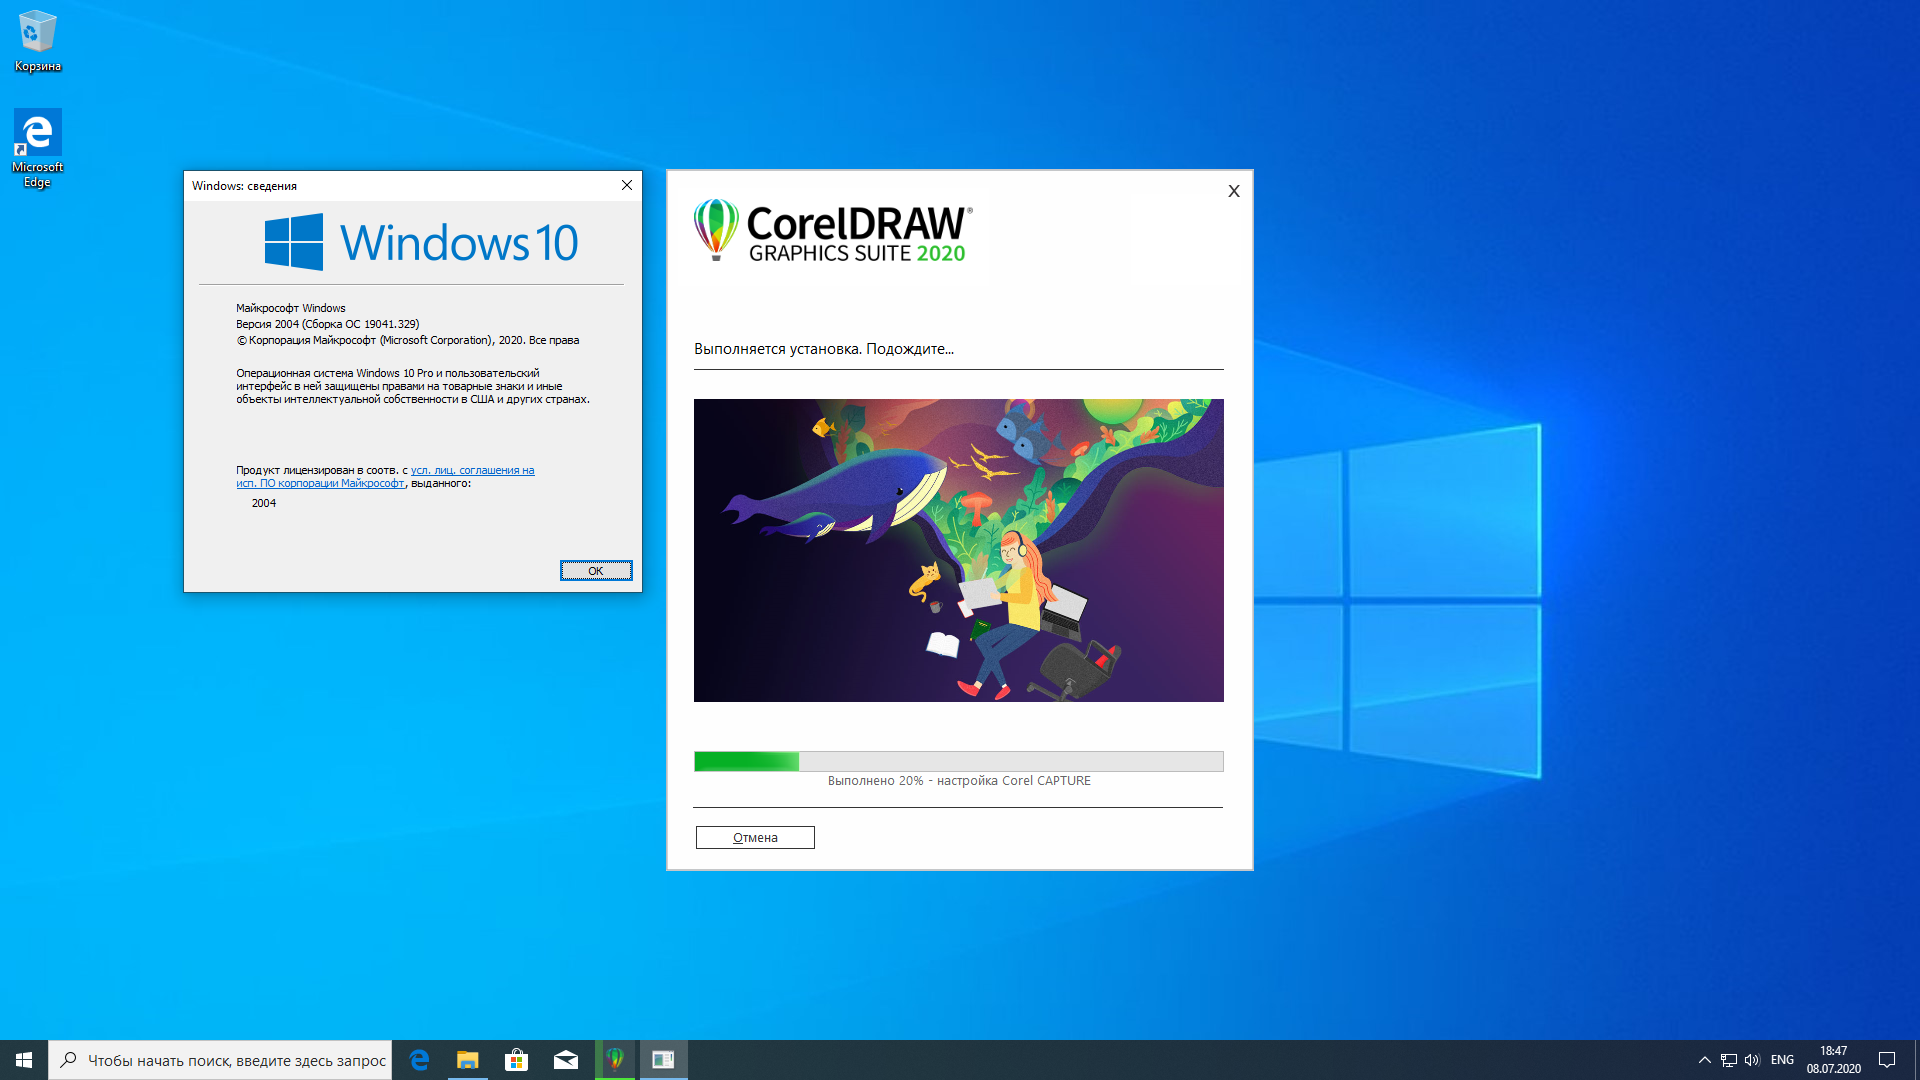Open network status tray icon
The width and height of the screenshot is (1920, 1080).
1729,1060
